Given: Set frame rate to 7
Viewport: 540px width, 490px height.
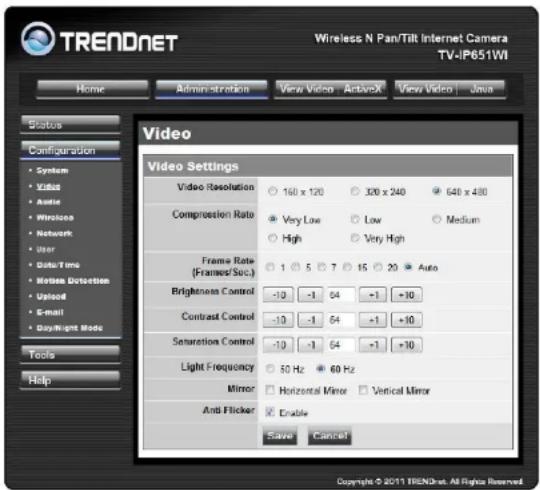Looking at the screenshot, I should click(x=321, y=267).
